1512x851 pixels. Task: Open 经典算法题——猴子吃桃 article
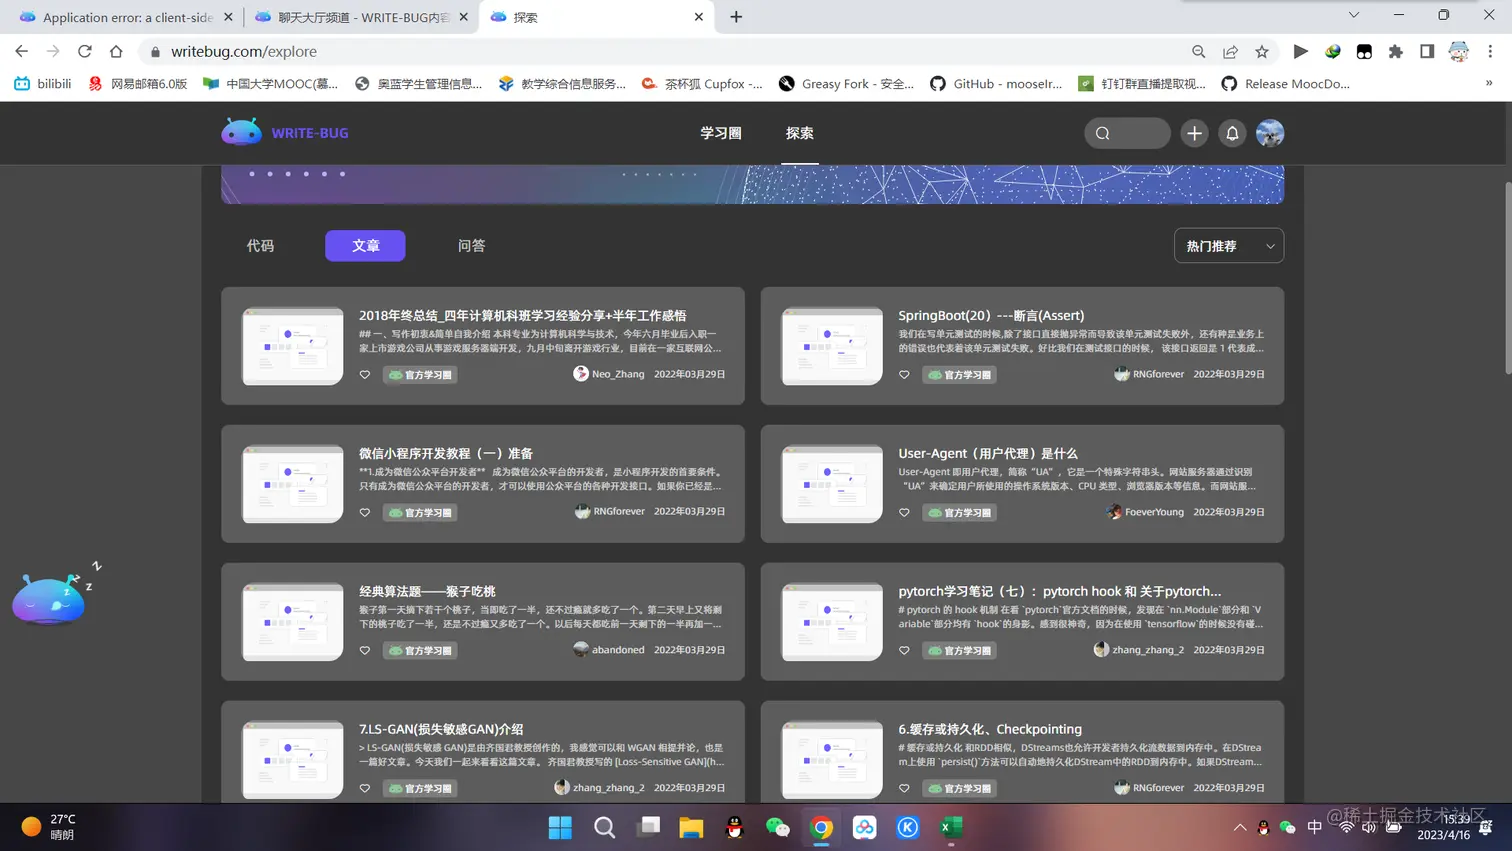(x=427, y=591)
